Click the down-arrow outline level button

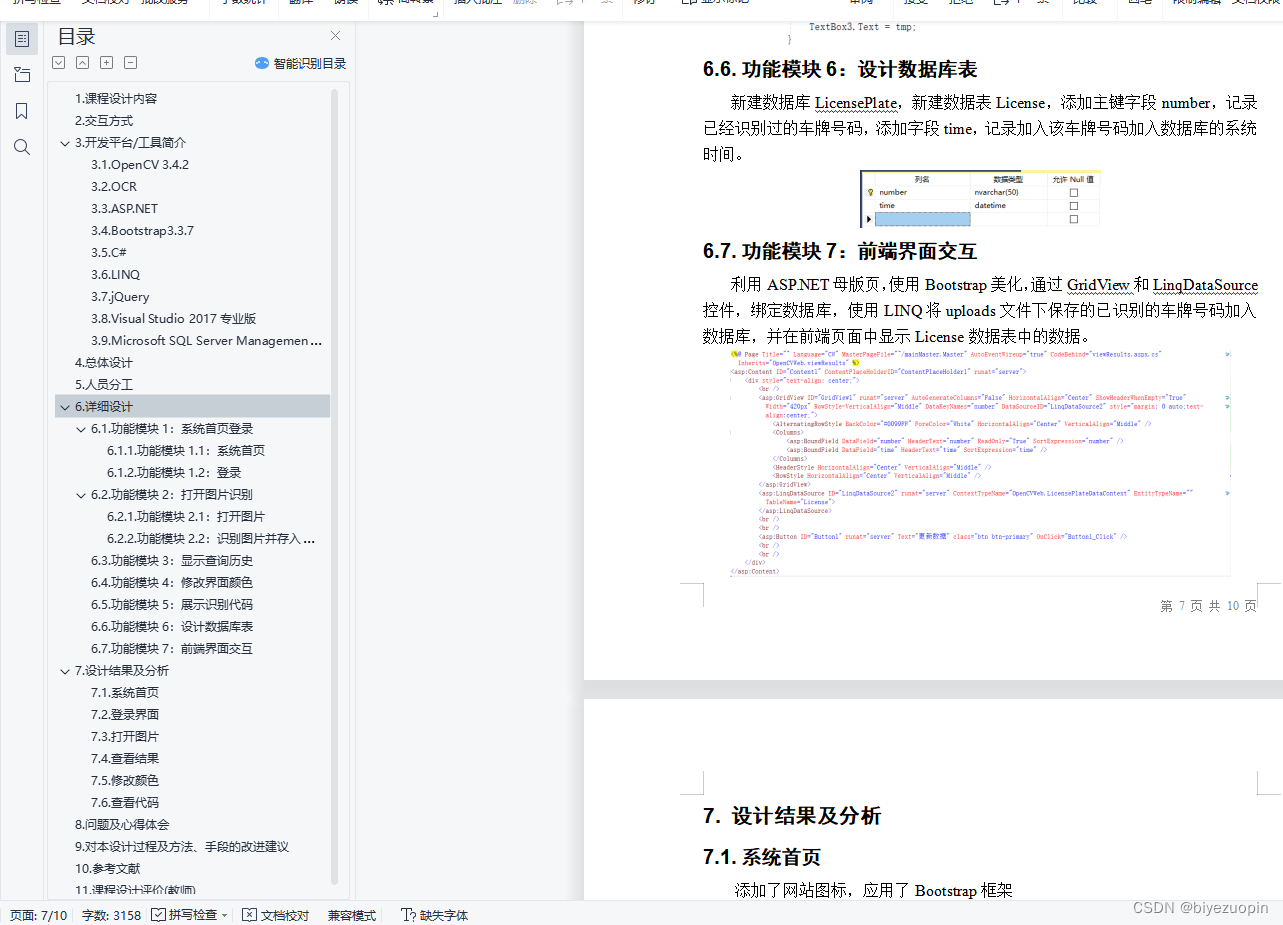pos(59,63)
